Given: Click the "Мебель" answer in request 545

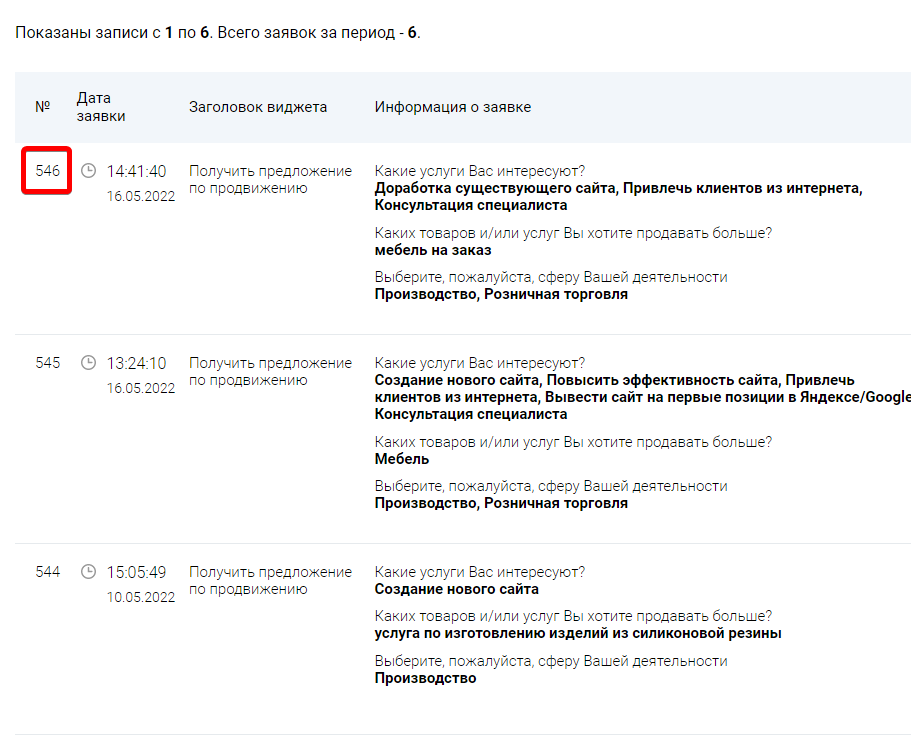Looking at the screenshot, I should [x=402, y=459].
